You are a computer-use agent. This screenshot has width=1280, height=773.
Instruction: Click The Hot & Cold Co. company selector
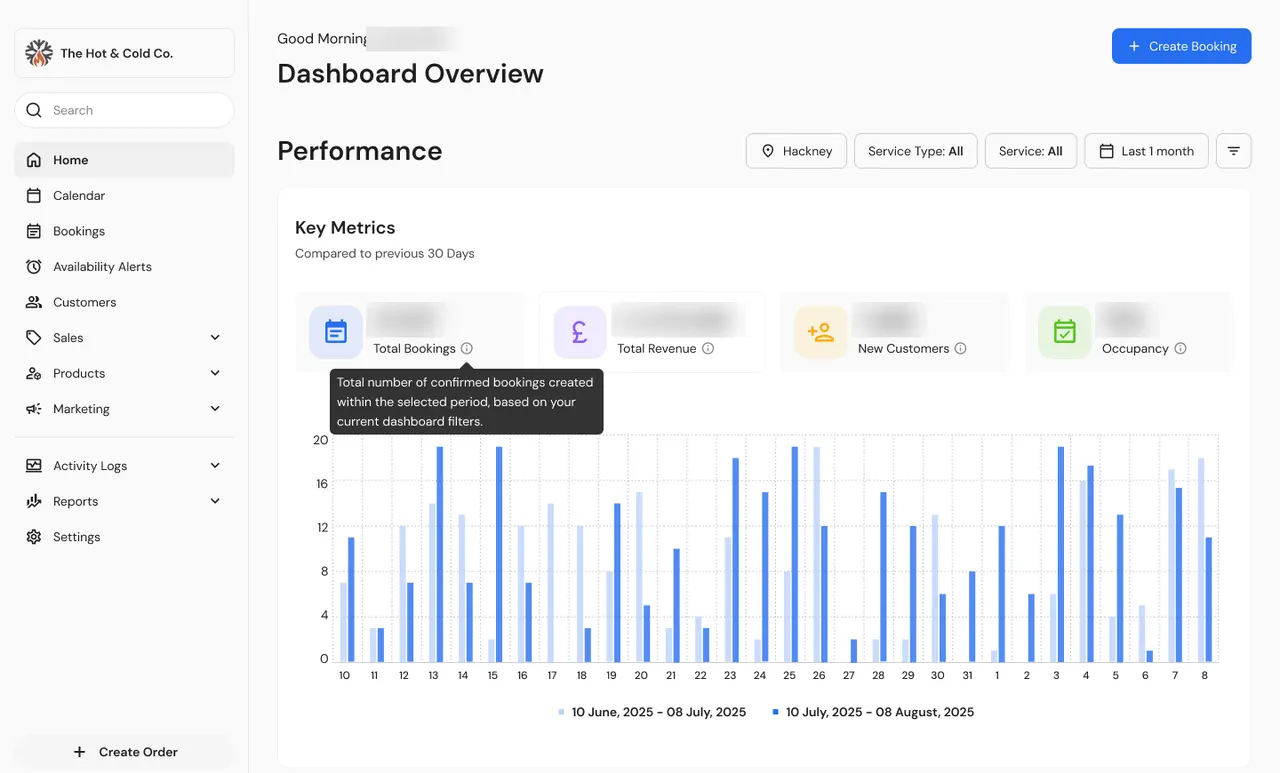point(124,53)
